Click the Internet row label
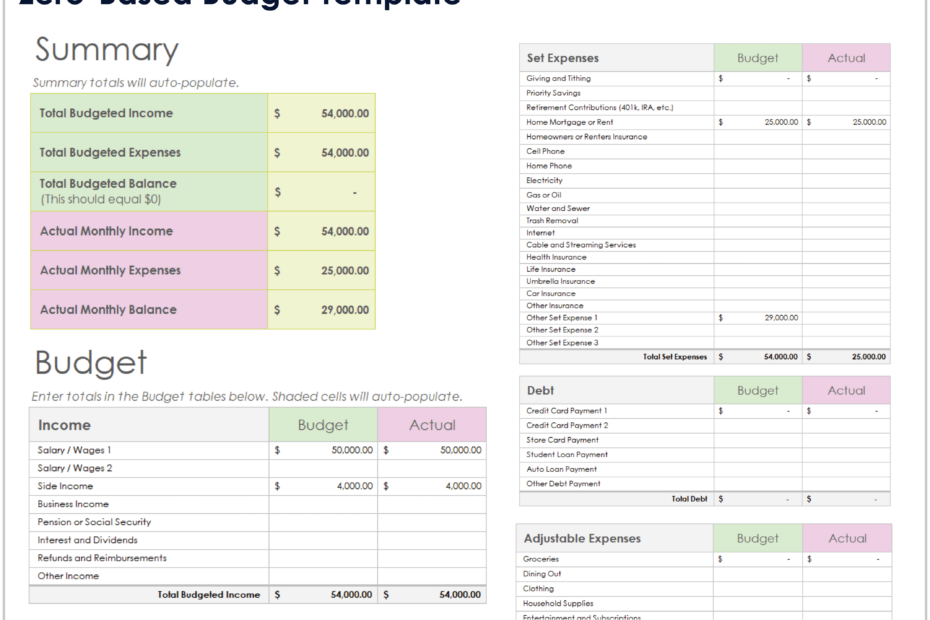 pyautogui.click(x=541, y=233)
